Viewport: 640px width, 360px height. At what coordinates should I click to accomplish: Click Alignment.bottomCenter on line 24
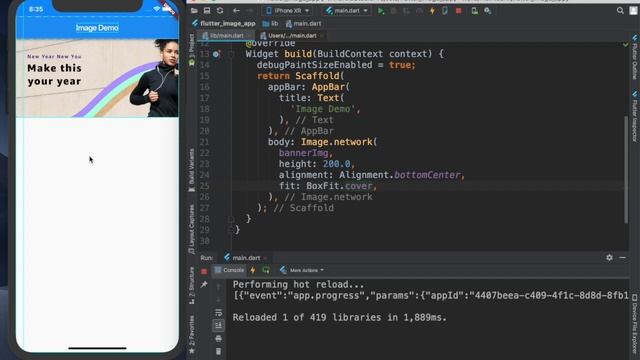(x=400, y=175)
